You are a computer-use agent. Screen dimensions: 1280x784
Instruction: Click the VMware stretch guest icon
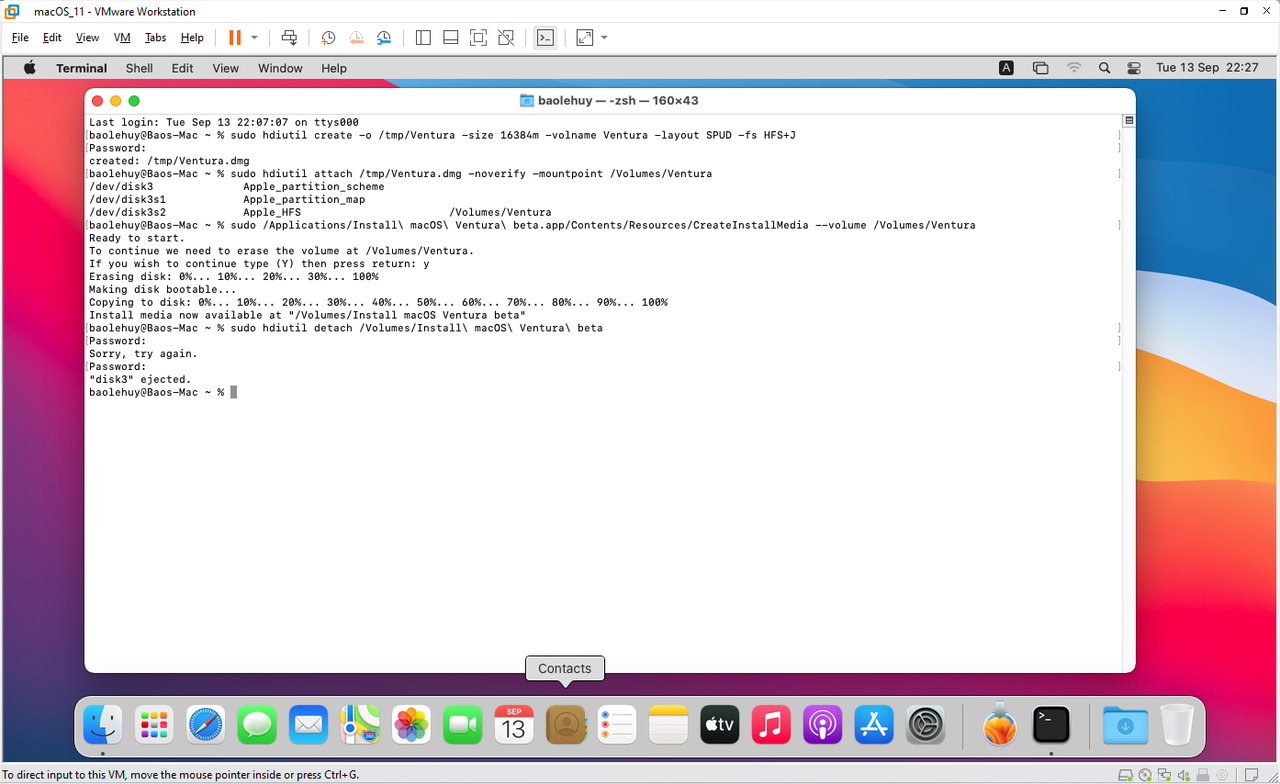585,38
